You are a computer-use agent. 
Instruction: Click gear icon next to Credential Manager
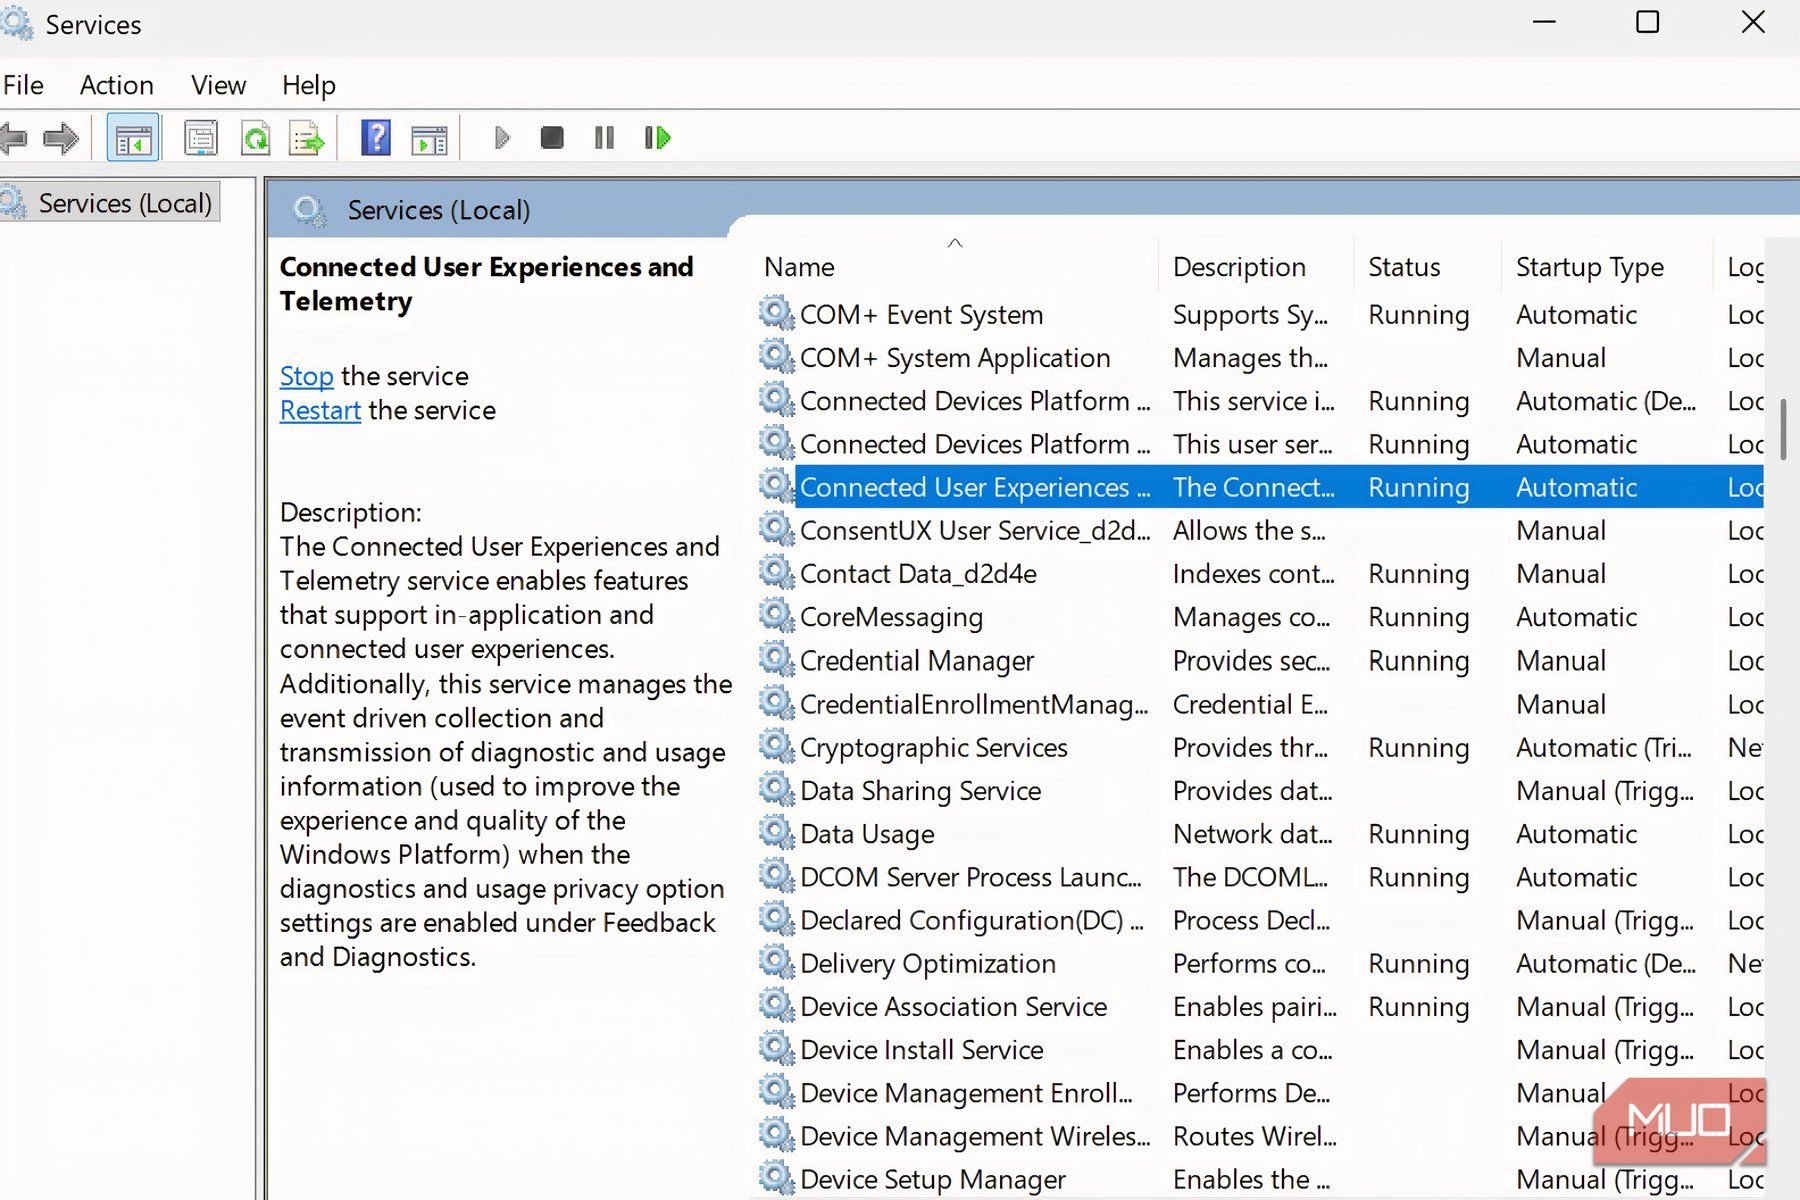[x=776, y=659]
